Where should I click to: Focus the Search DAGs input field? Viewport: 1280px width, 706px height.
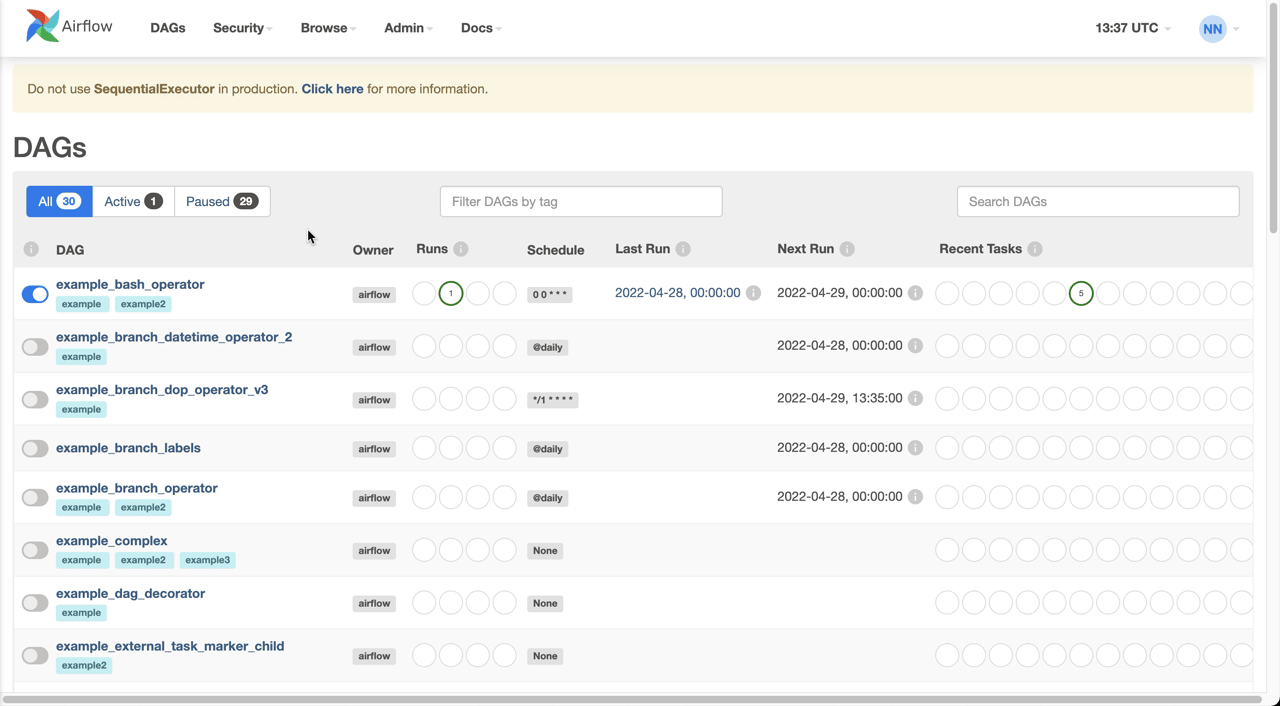[1098, 201]
